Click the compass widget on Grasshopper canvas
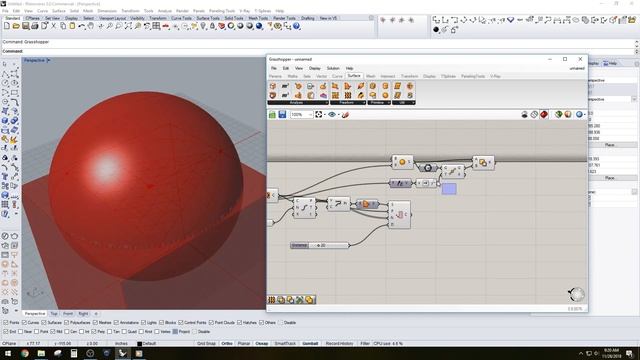Viewport: 640px width, 360px height. [576, 294]
